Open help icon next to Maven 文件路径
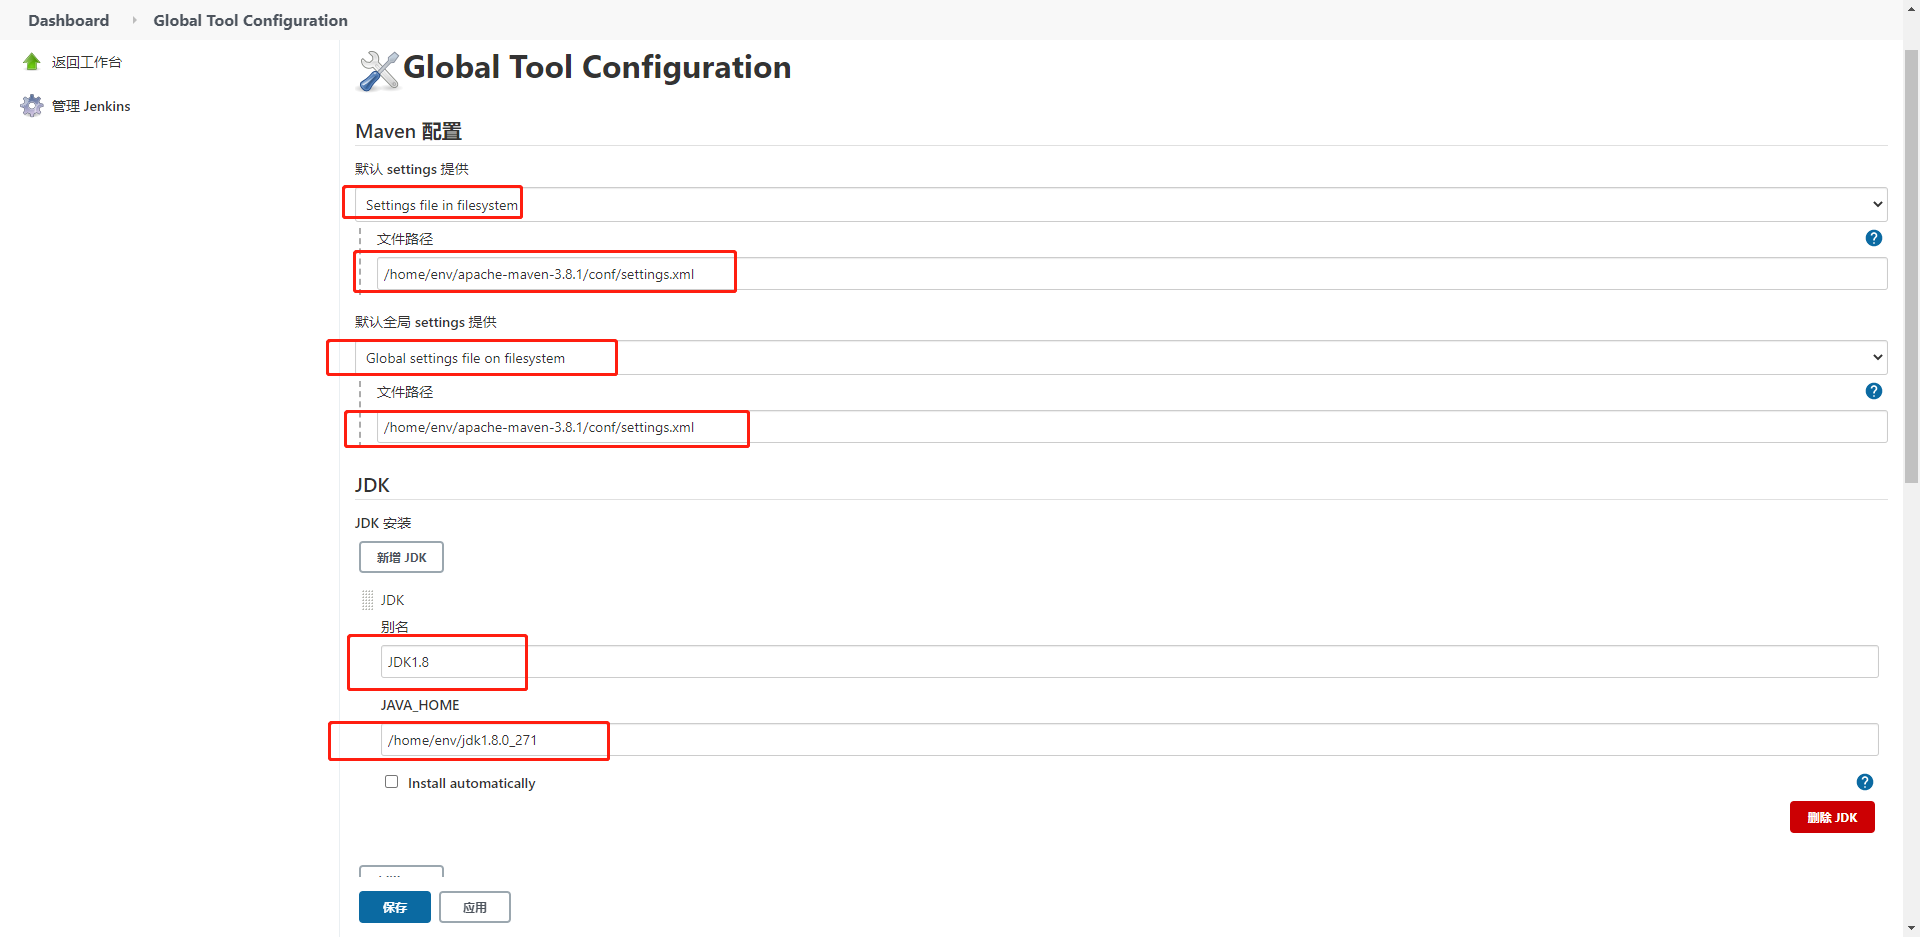Image resolution: width=1920 pixels, height=937 pixels. click(x=1873, y=238)
